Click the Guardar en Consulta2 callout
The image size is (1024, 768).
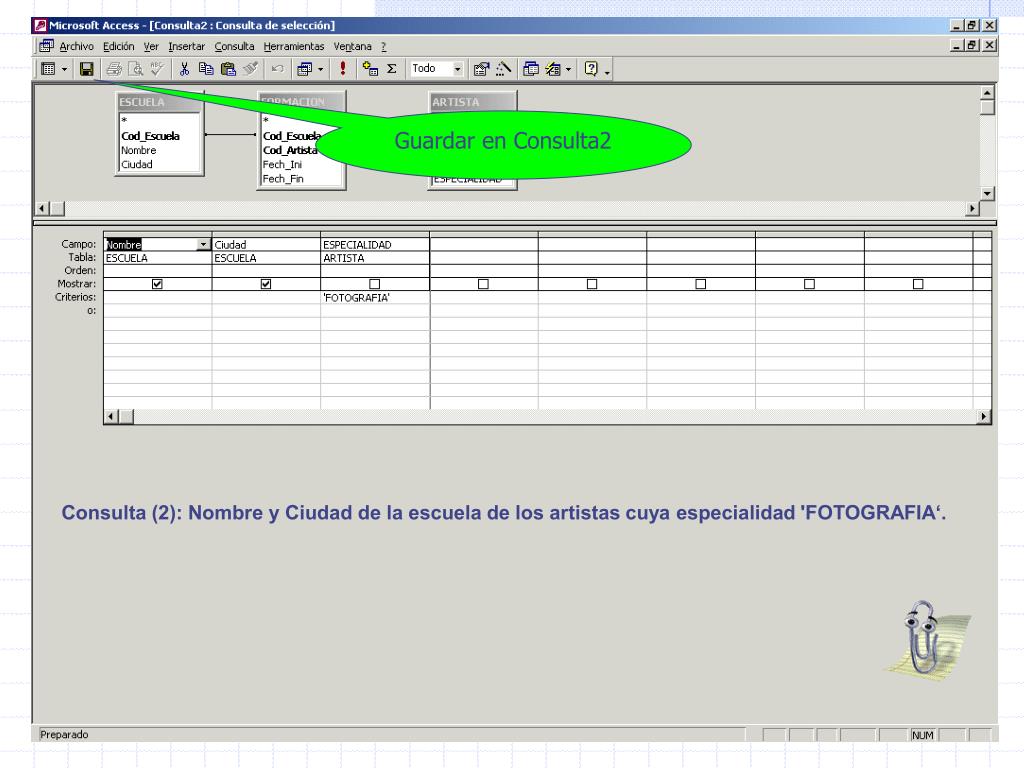[503, 141]
